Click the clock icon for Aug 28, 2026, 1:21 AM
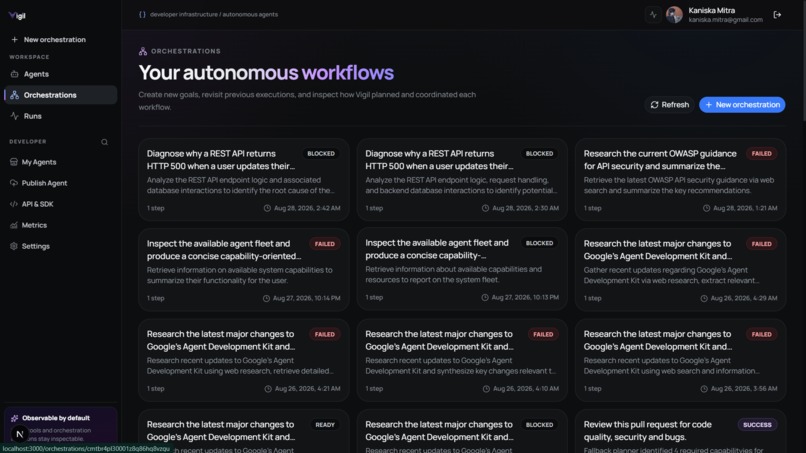Image resolution: width=806 pixels, height=453 pixels. tap(706, 208)
